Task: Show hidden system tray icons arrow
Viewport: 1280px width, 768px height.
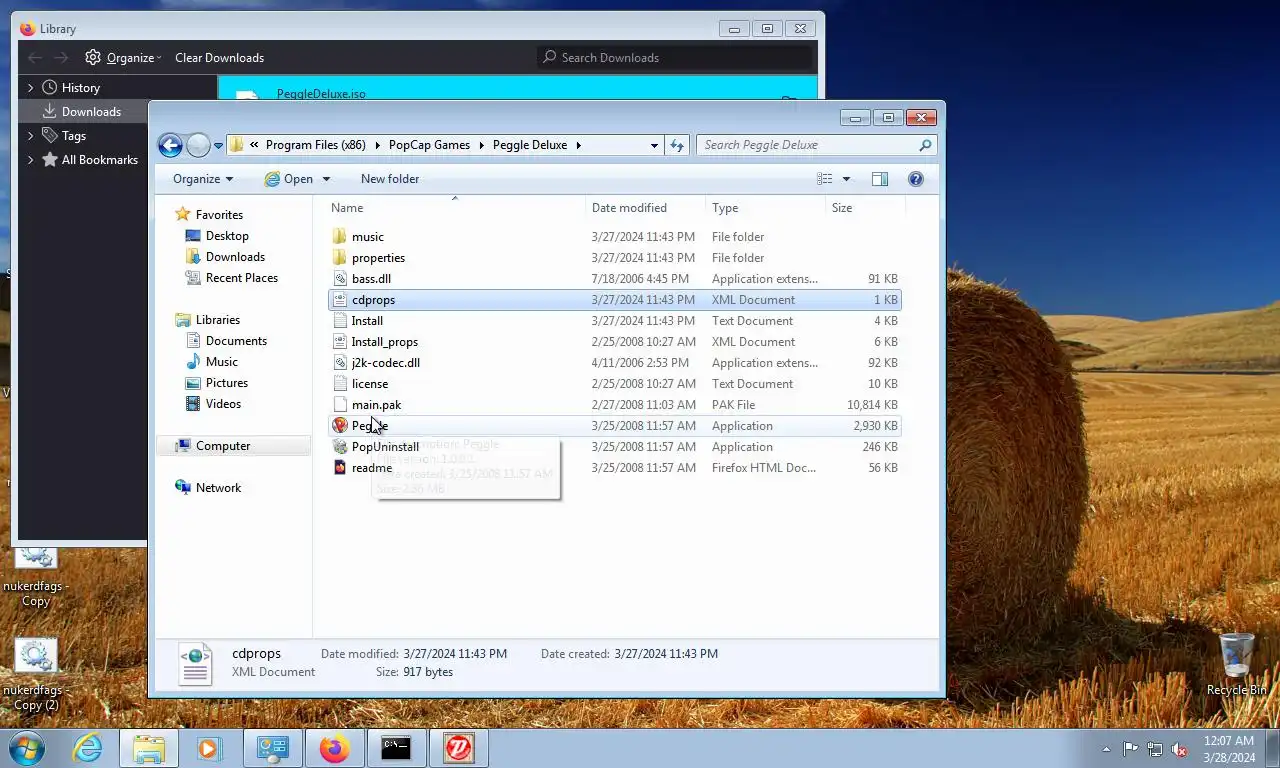Action: (x=1106, y=749)
